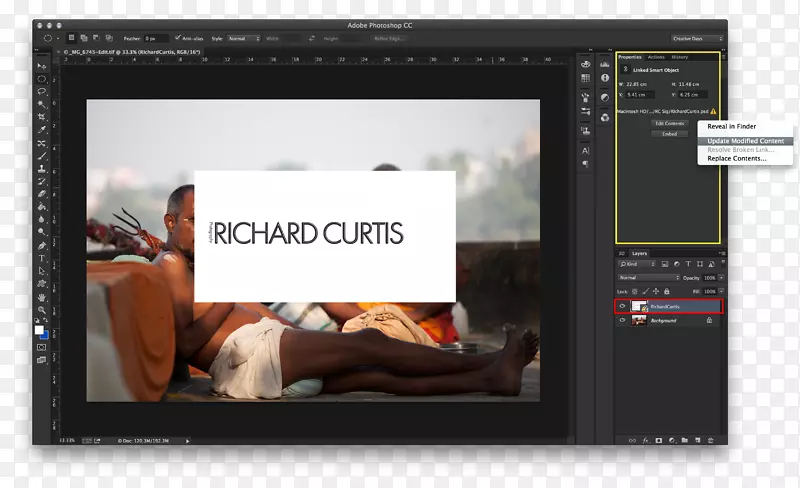Select the Magic Wand tool
The height and width of the screenshot is (488, 800).
point(42,104)
